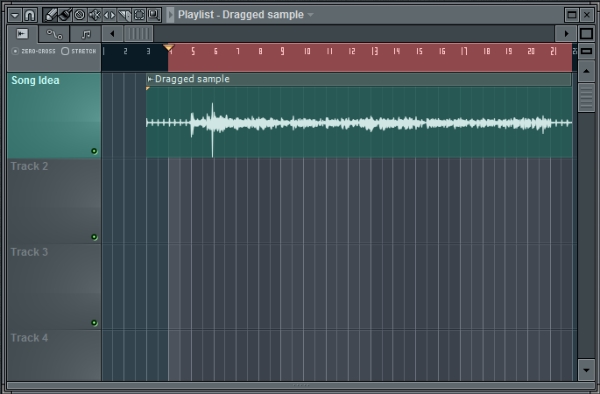Click bar 21 on the timeline ruler

tap(553, 51)
